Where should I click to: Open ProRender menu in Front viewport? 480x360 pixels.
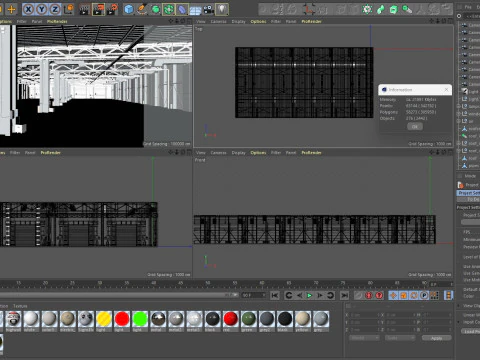(311, 153)
